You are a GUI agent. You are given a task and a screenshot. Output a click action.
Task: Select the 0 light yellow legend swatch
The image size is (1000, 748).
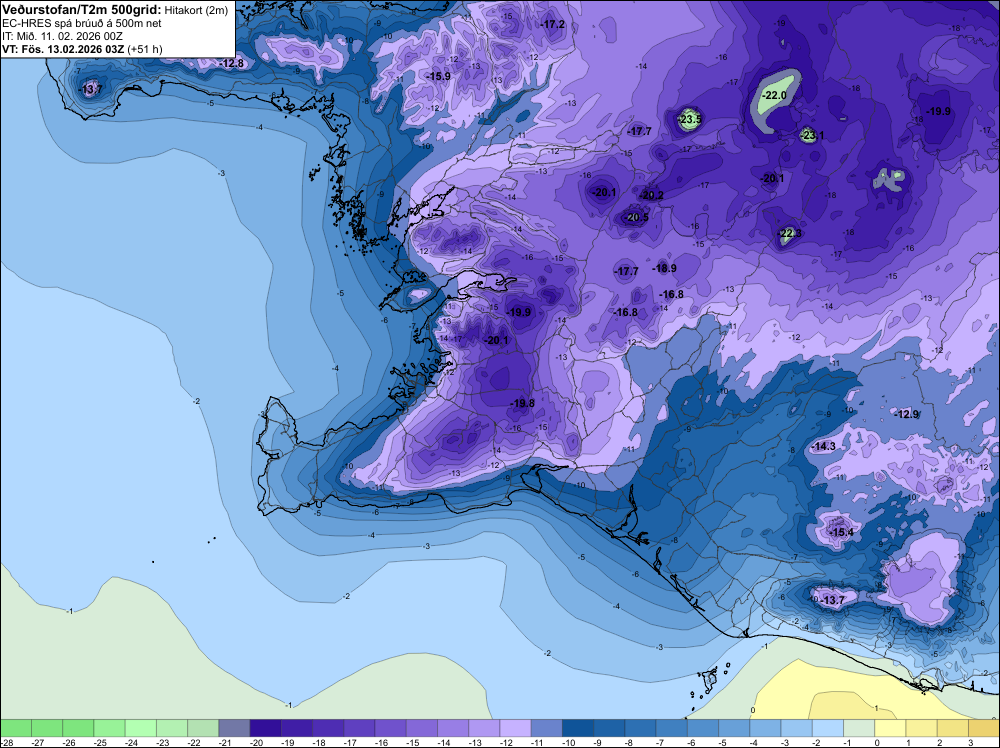pyautogui.click(x=890, y=728)
